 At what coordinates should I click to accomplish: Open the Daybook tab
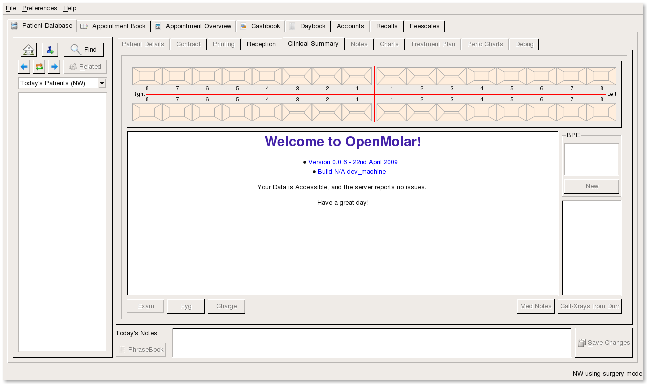pos(307,26)
